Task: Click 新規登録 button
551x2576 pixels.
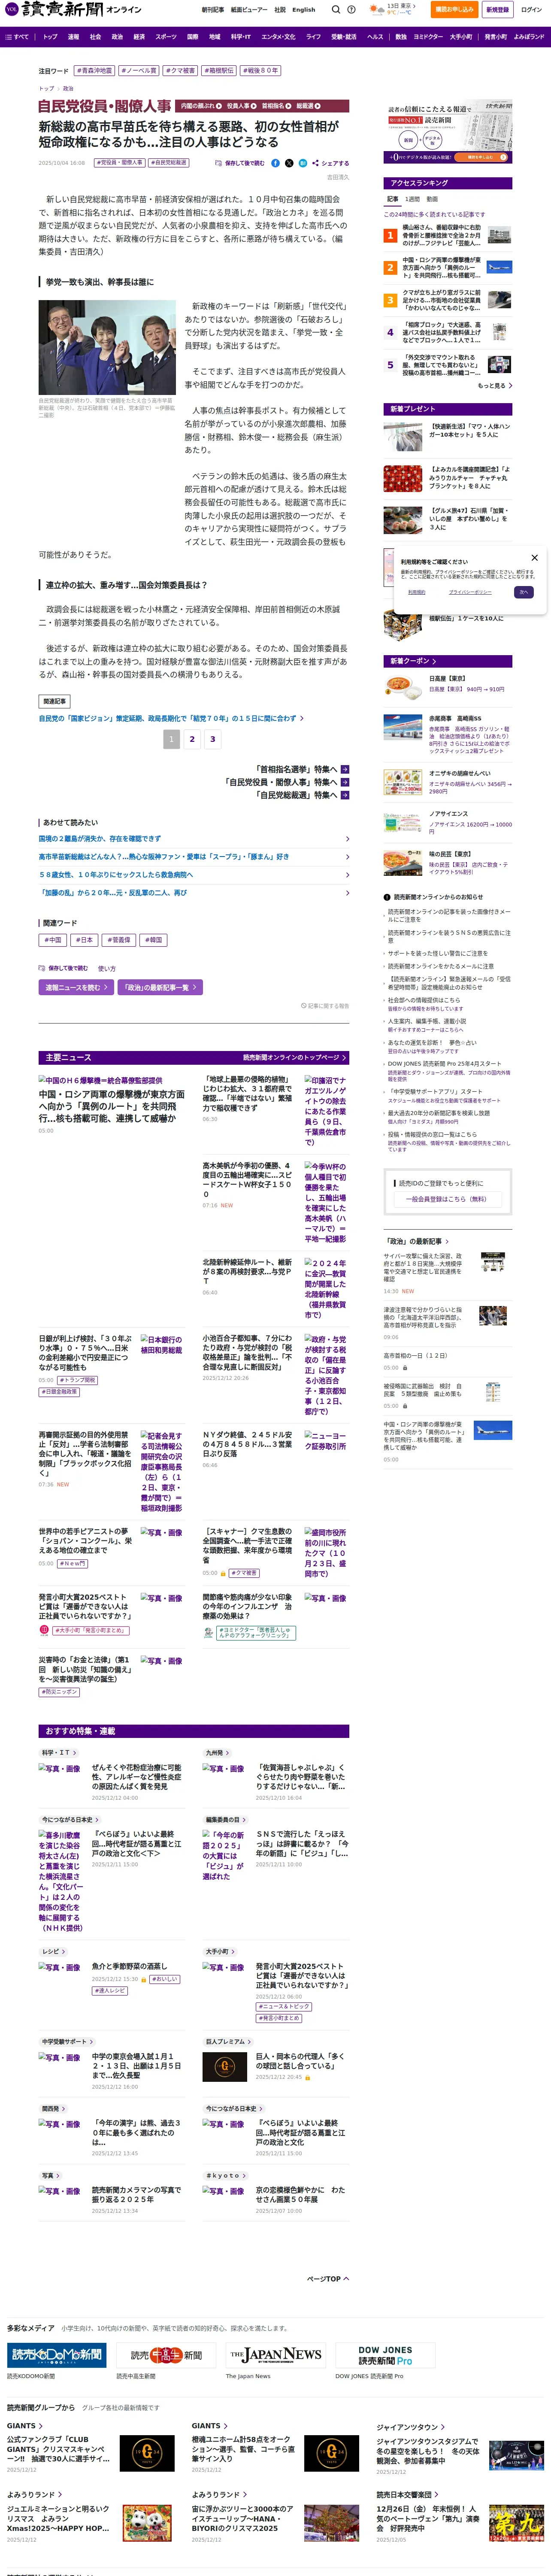Action: [x=497, y=9]
